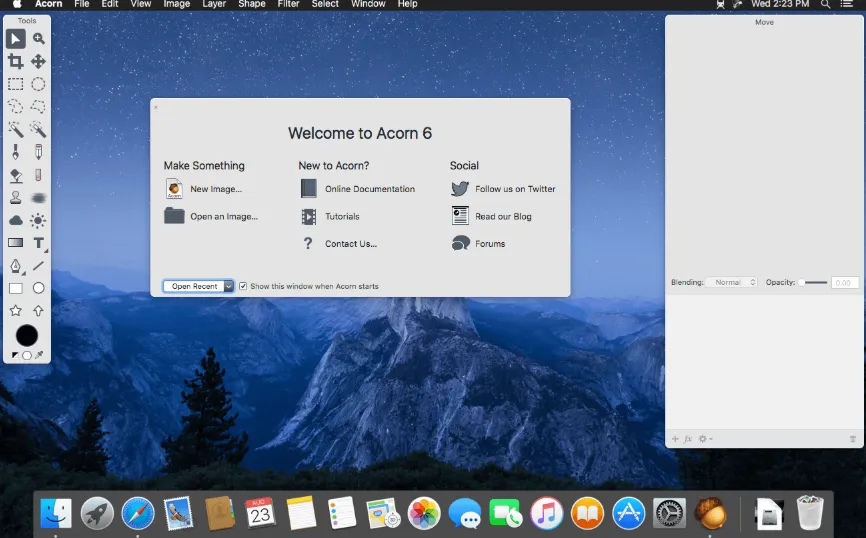
Task: Click the delete layer trash icon
Action: [x=853, y=439]
